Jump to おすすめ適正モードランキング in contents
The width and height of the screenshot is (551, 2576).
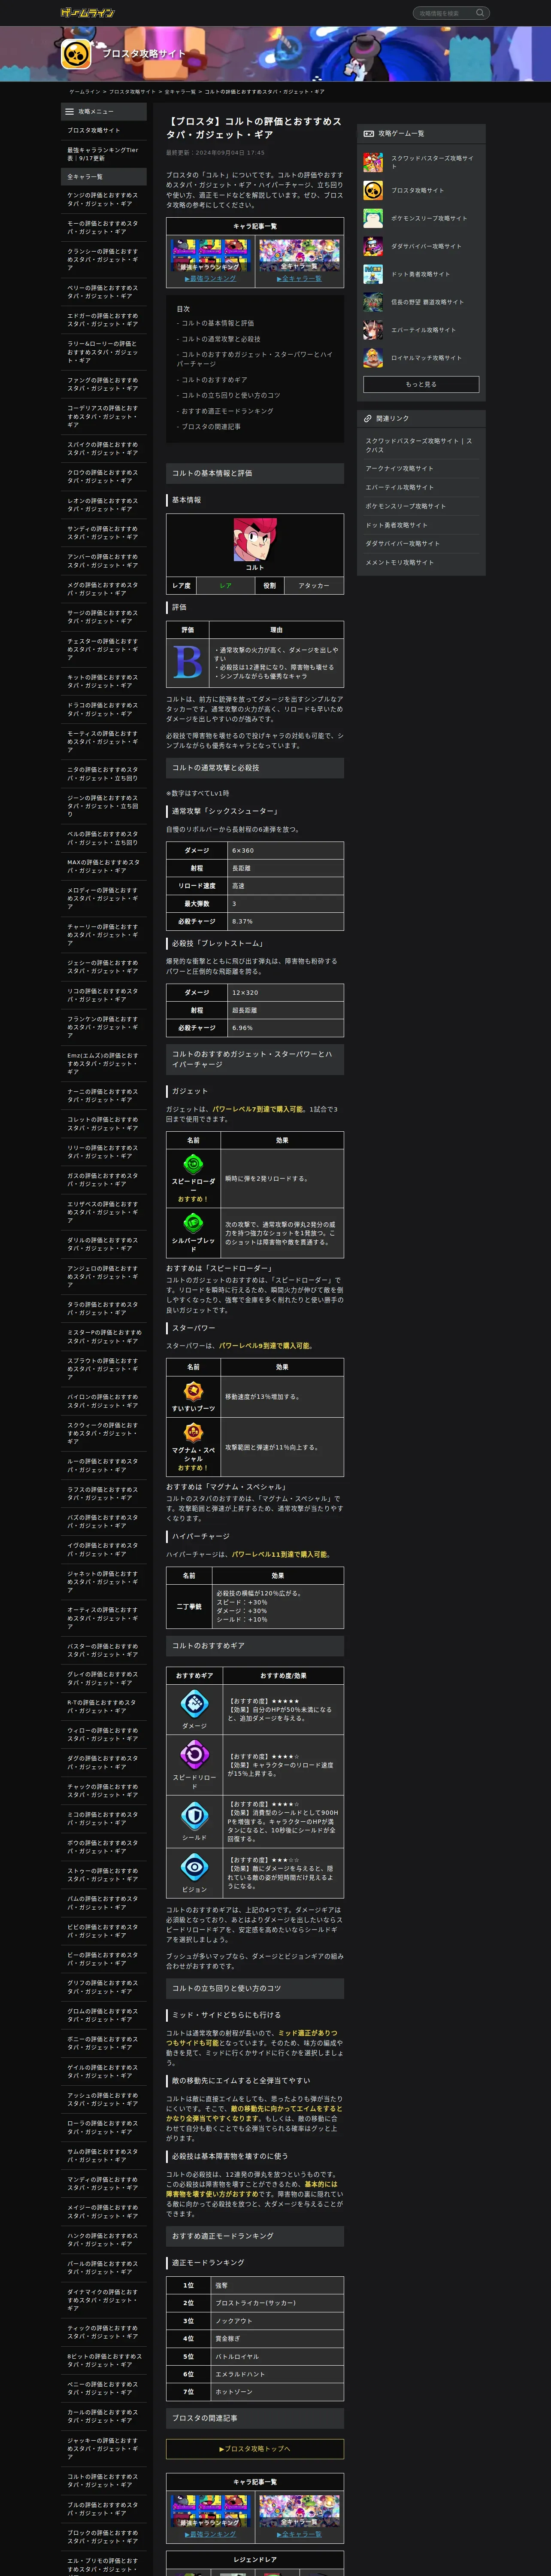(x=227, y=411)
